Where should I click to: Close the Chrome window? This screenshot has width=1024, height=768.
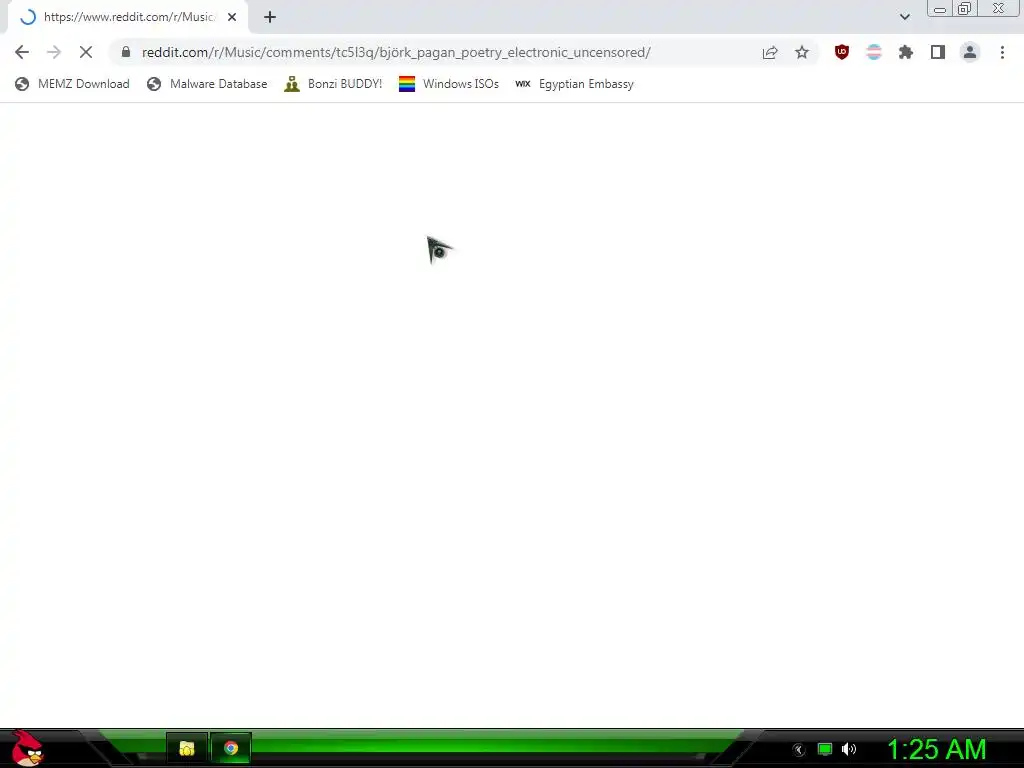[x=999, y=9]
